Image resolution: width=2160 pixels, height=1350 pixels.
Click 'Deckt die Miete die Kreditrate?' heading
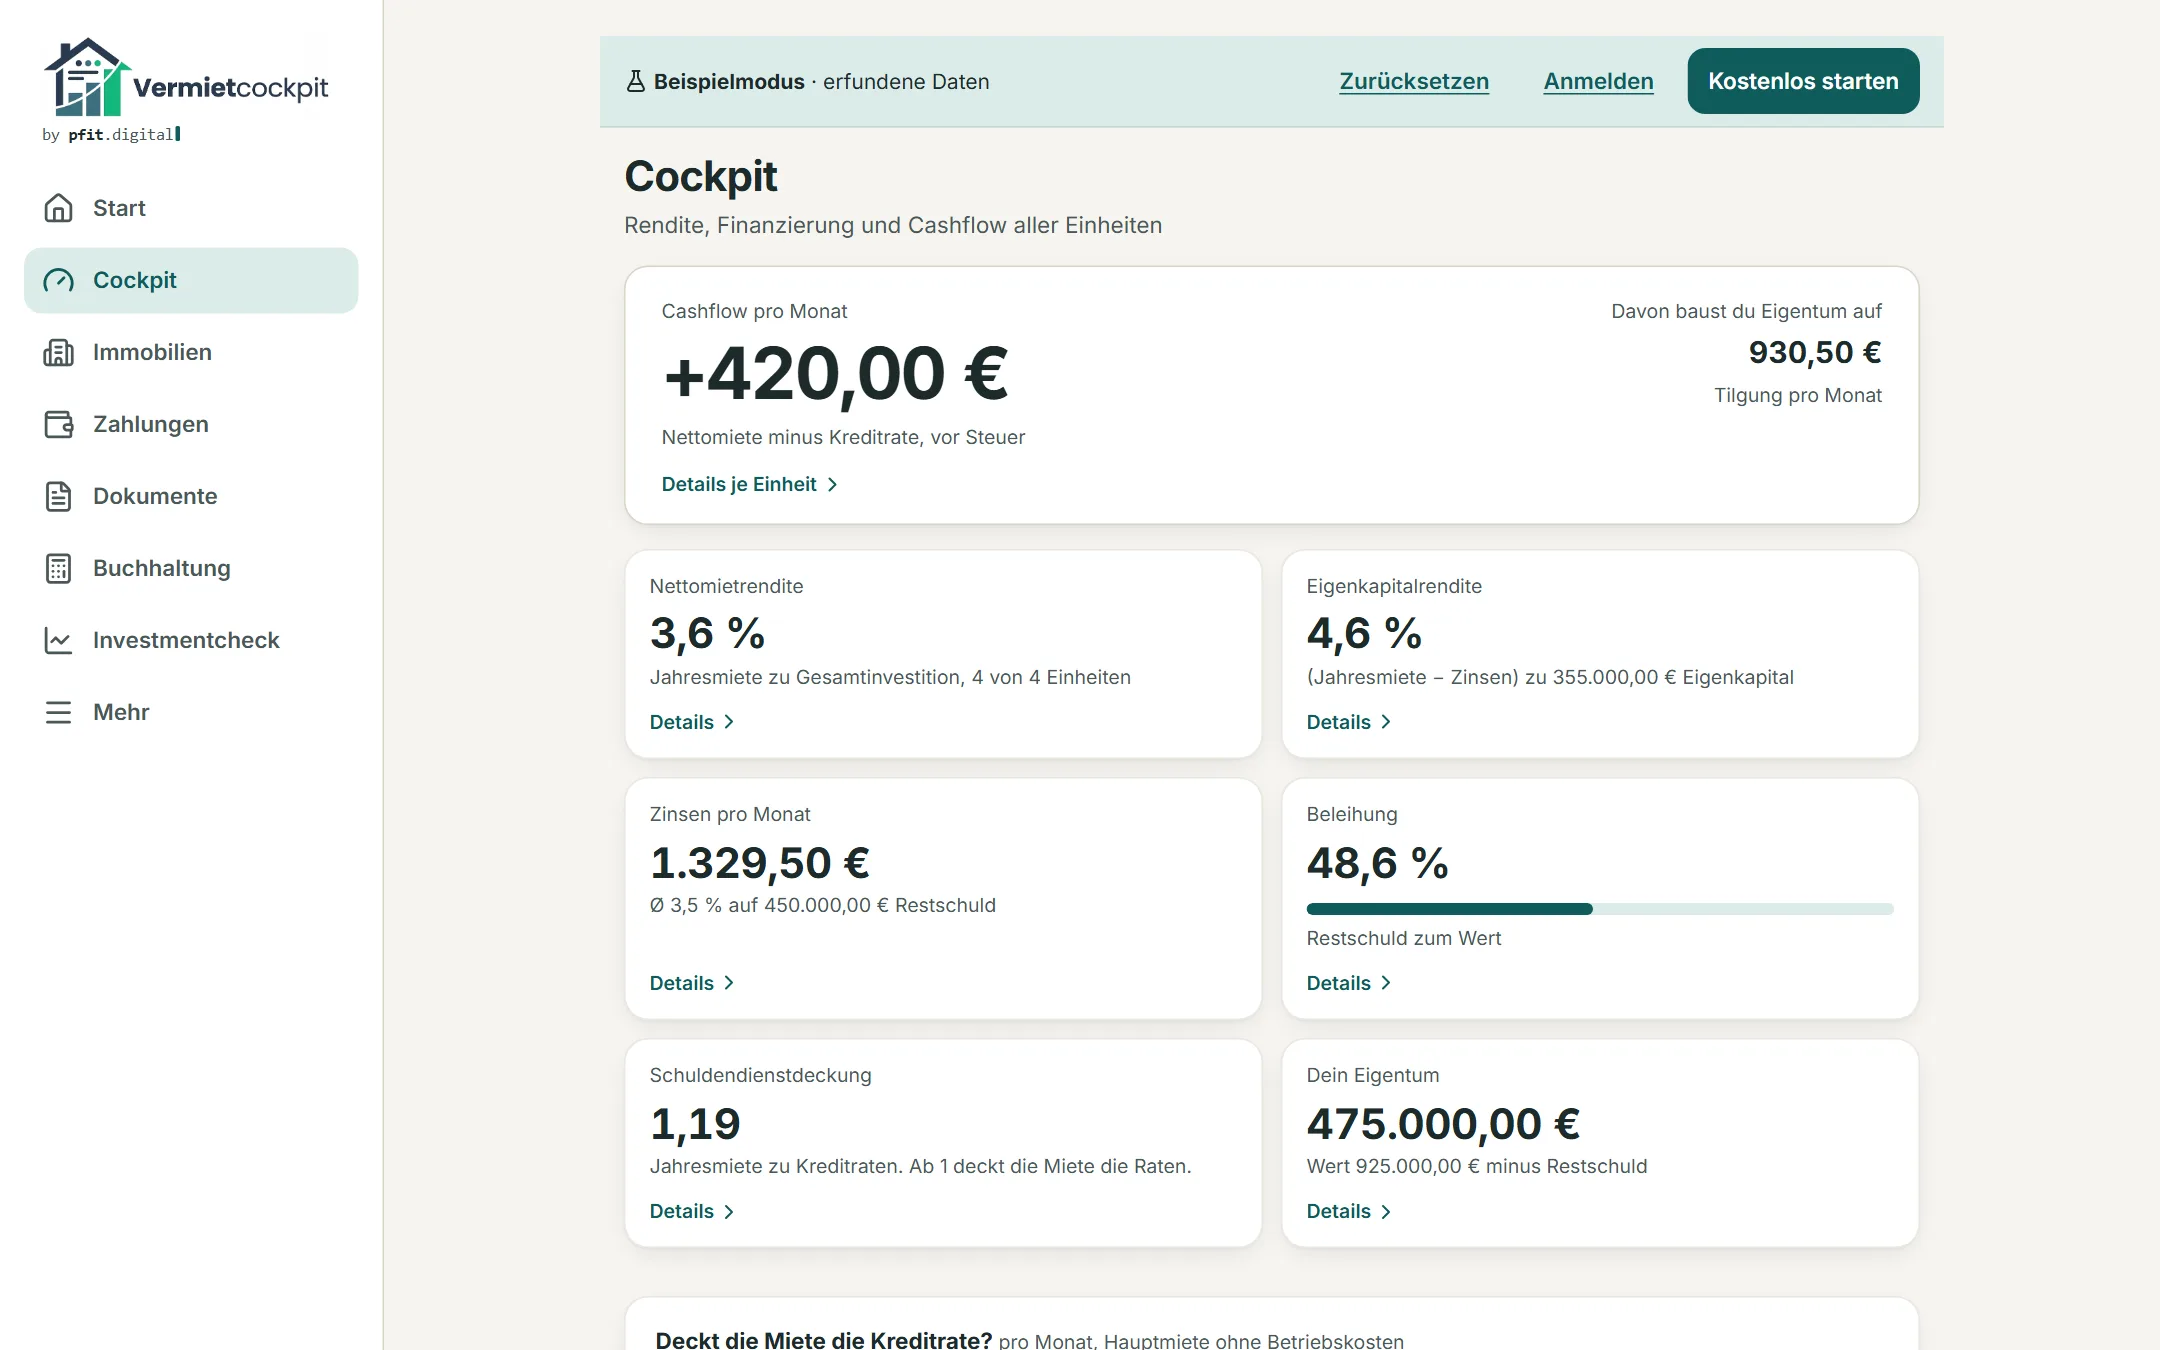pos(824,1340)
